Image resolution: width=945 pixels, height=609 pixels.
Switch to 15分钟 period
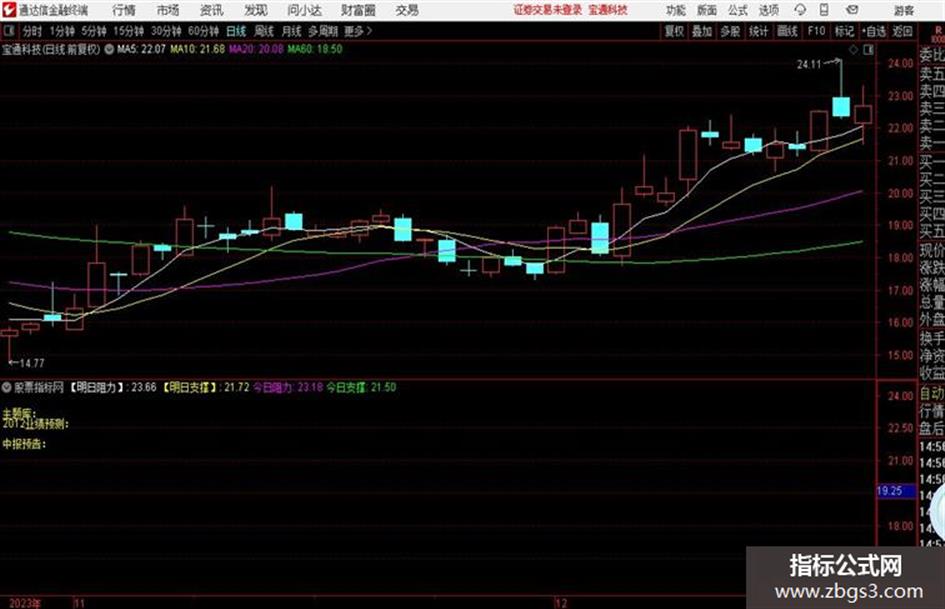pyautogui.click(x=128, y=31)
